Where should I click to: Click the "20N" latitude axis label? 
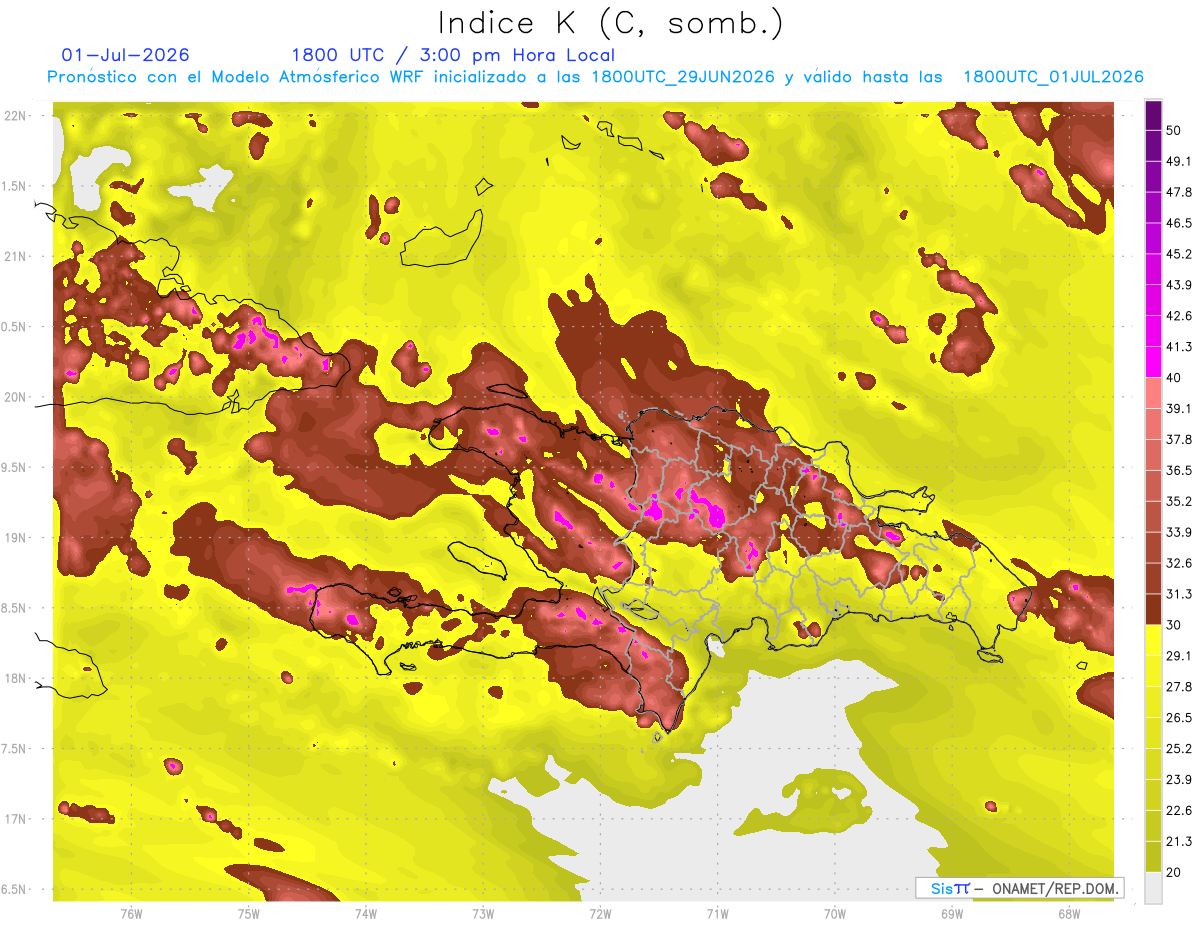(x=17, y=397)
